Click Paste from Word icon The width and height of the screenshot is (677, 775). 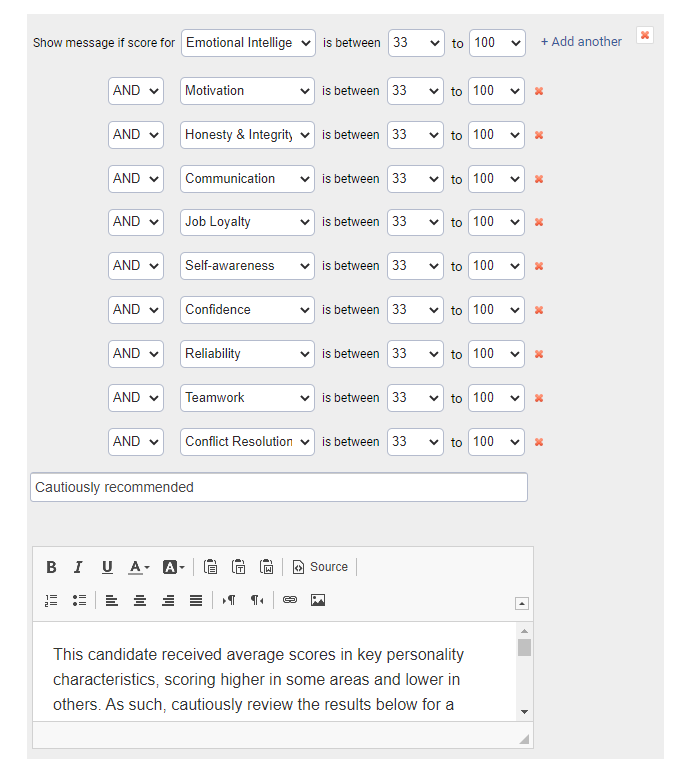(267, 567)
